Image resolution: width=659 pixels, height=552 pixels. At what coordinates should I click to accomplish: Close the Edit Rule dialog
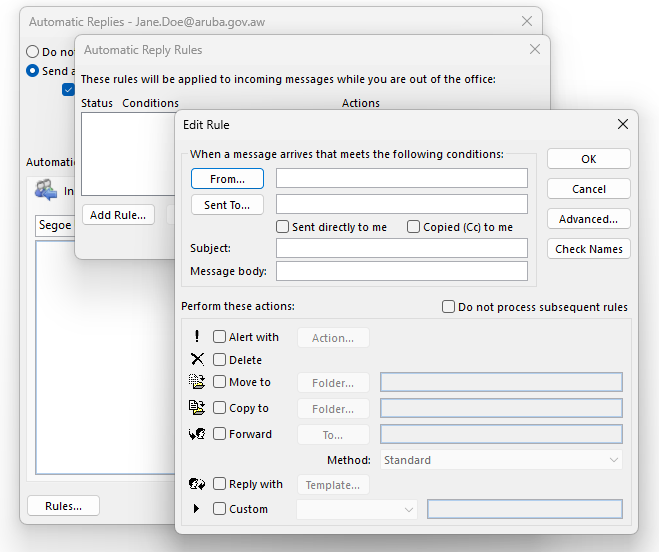pyautogui.click(x=623, y=124)
